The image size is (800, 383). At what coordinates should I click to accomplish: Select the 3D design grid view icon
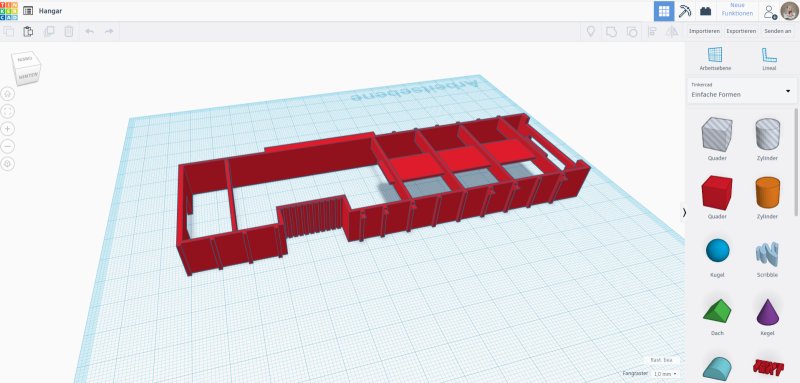[664, 11]
